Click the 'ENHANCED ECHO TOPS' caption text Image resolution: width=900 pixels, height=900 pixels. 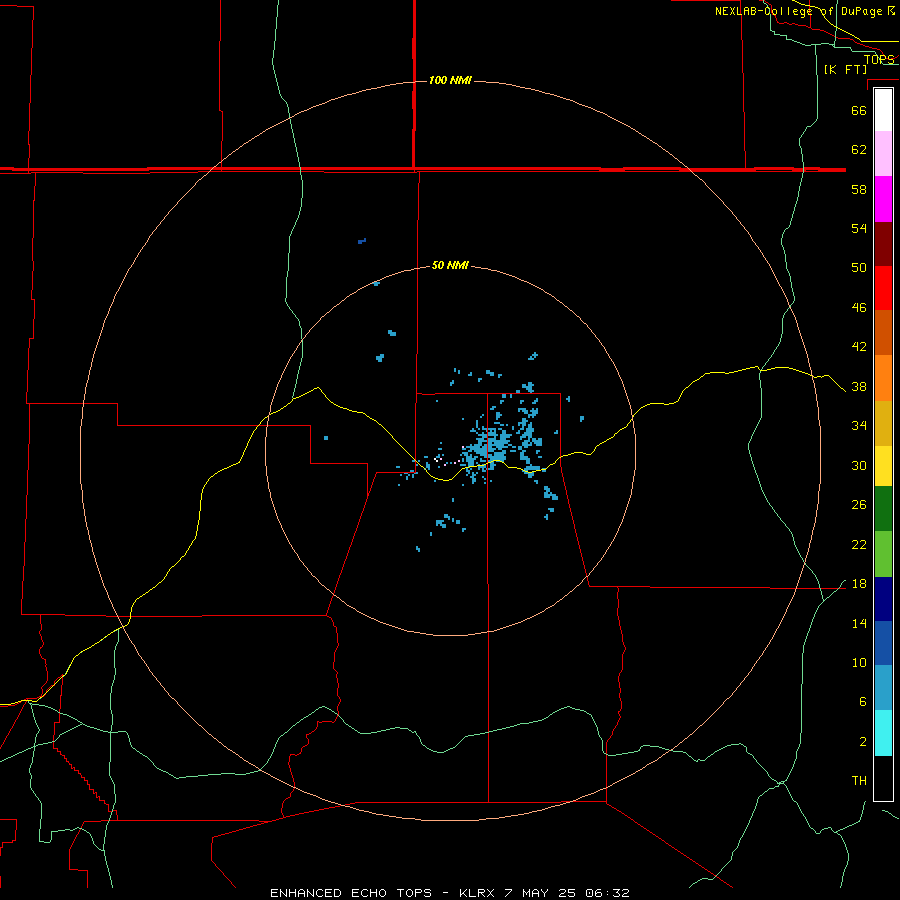pyautogui.click(x=351, y=893)
